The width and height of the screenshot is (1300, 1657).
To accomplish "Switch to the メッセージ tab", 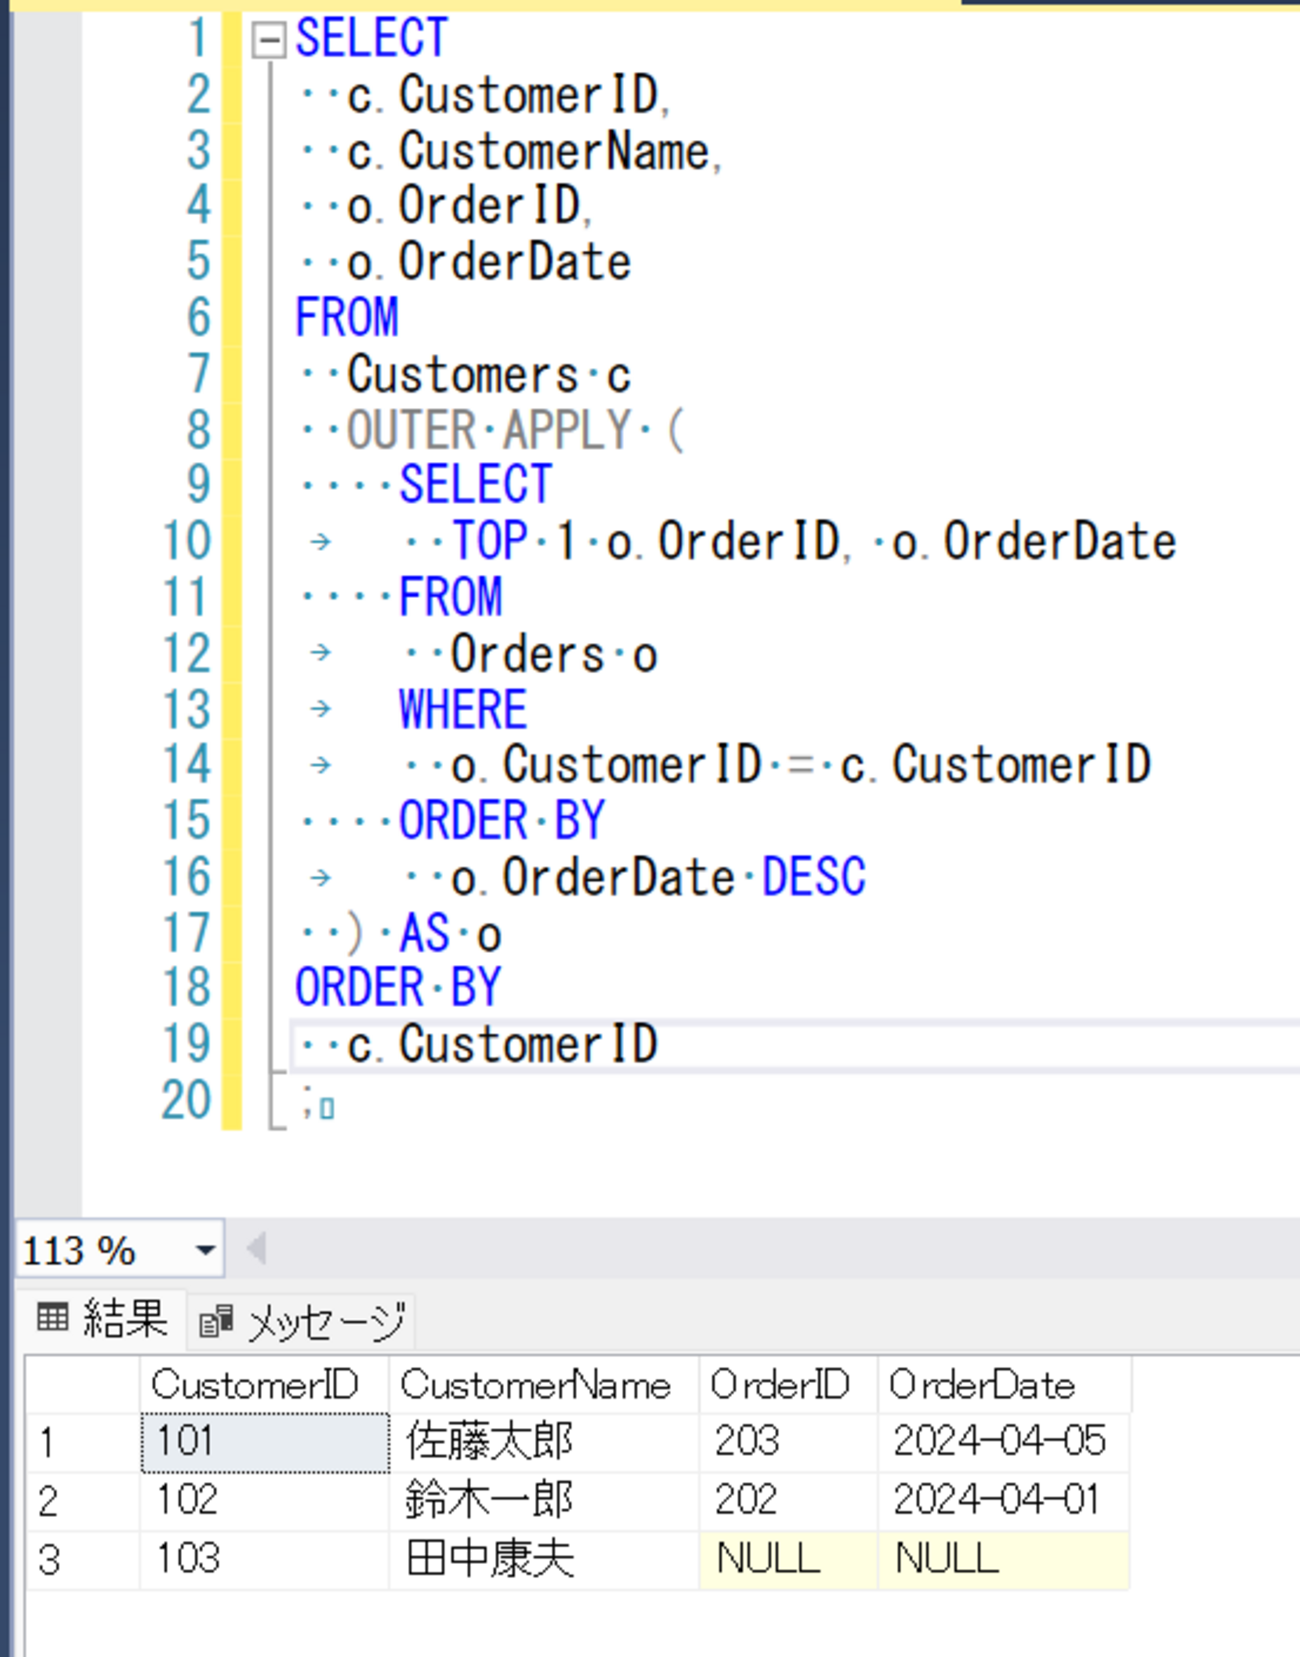I will (x=301, y=1322).
